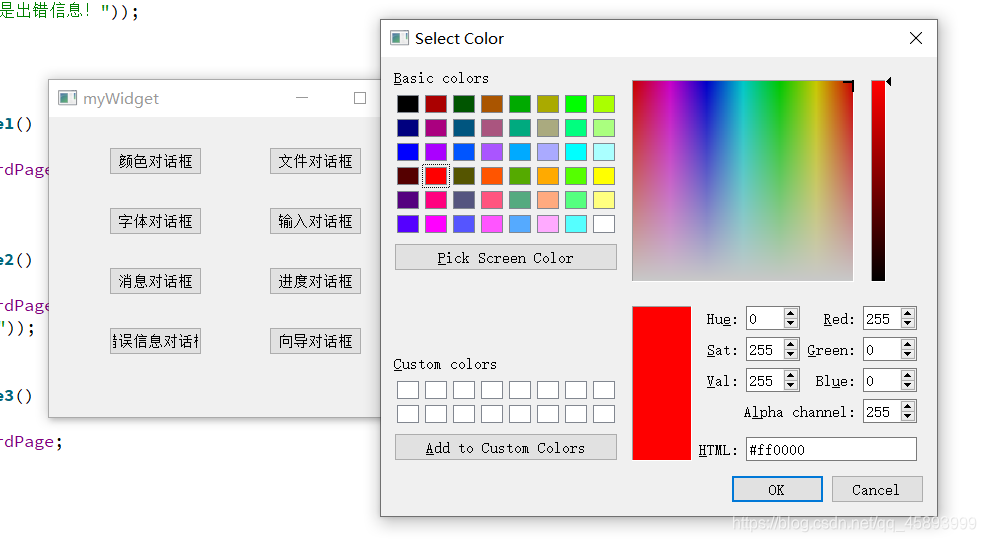
Task: Pick a hue in the color spectrum field
Action: 743,180
